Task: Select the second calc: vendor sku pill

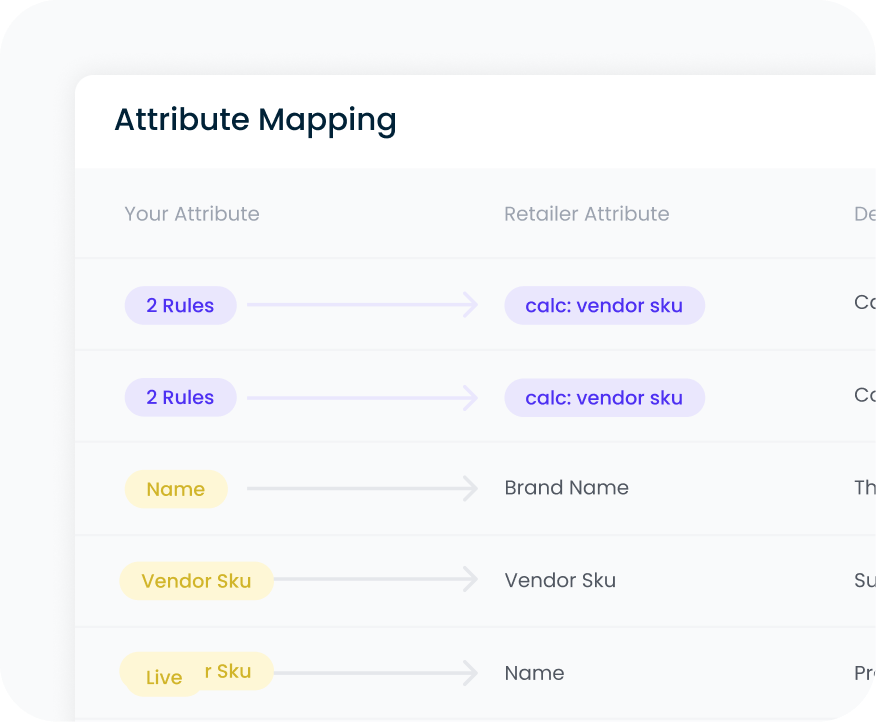Action: [604, 397]
